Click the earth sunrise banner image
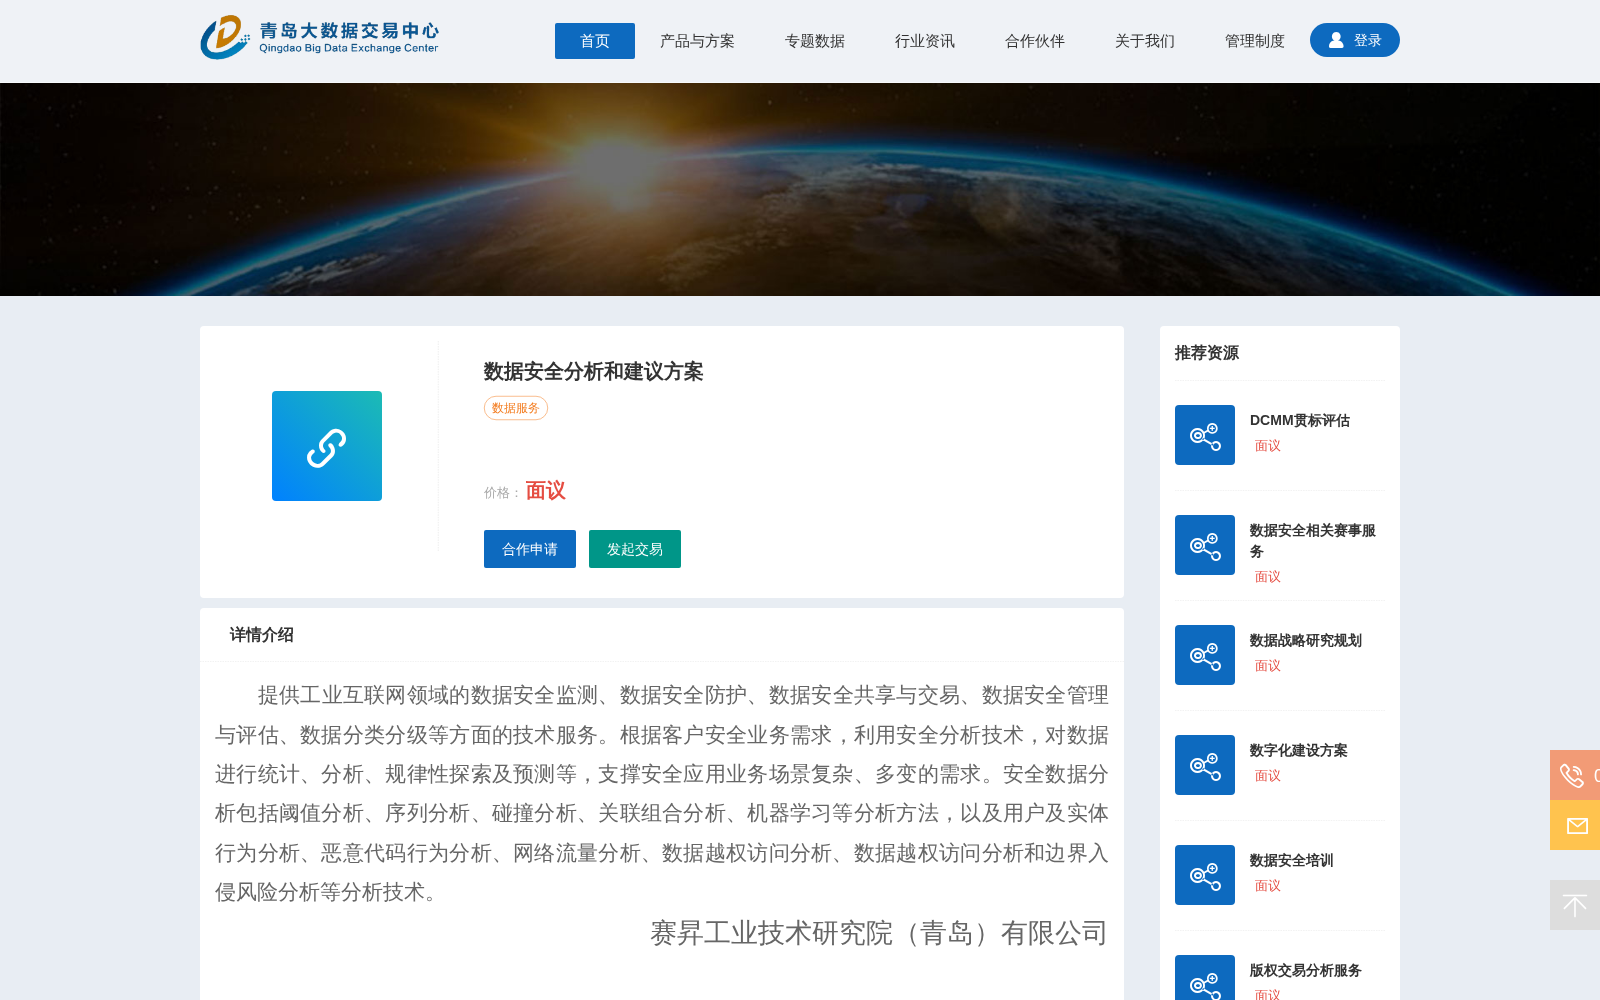The width and height of the screenshot is (1600, 1000). pyautogui.click(x=800, y=189)
